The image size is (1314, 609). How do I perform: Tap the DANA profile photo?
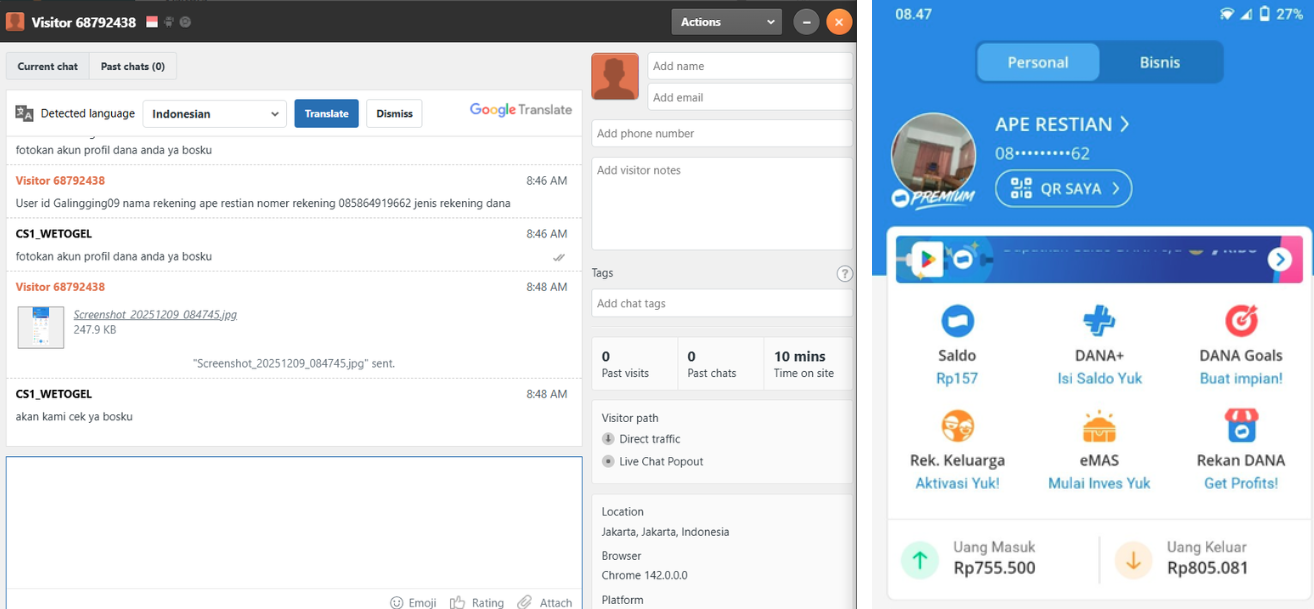click(x=933, y=155)
